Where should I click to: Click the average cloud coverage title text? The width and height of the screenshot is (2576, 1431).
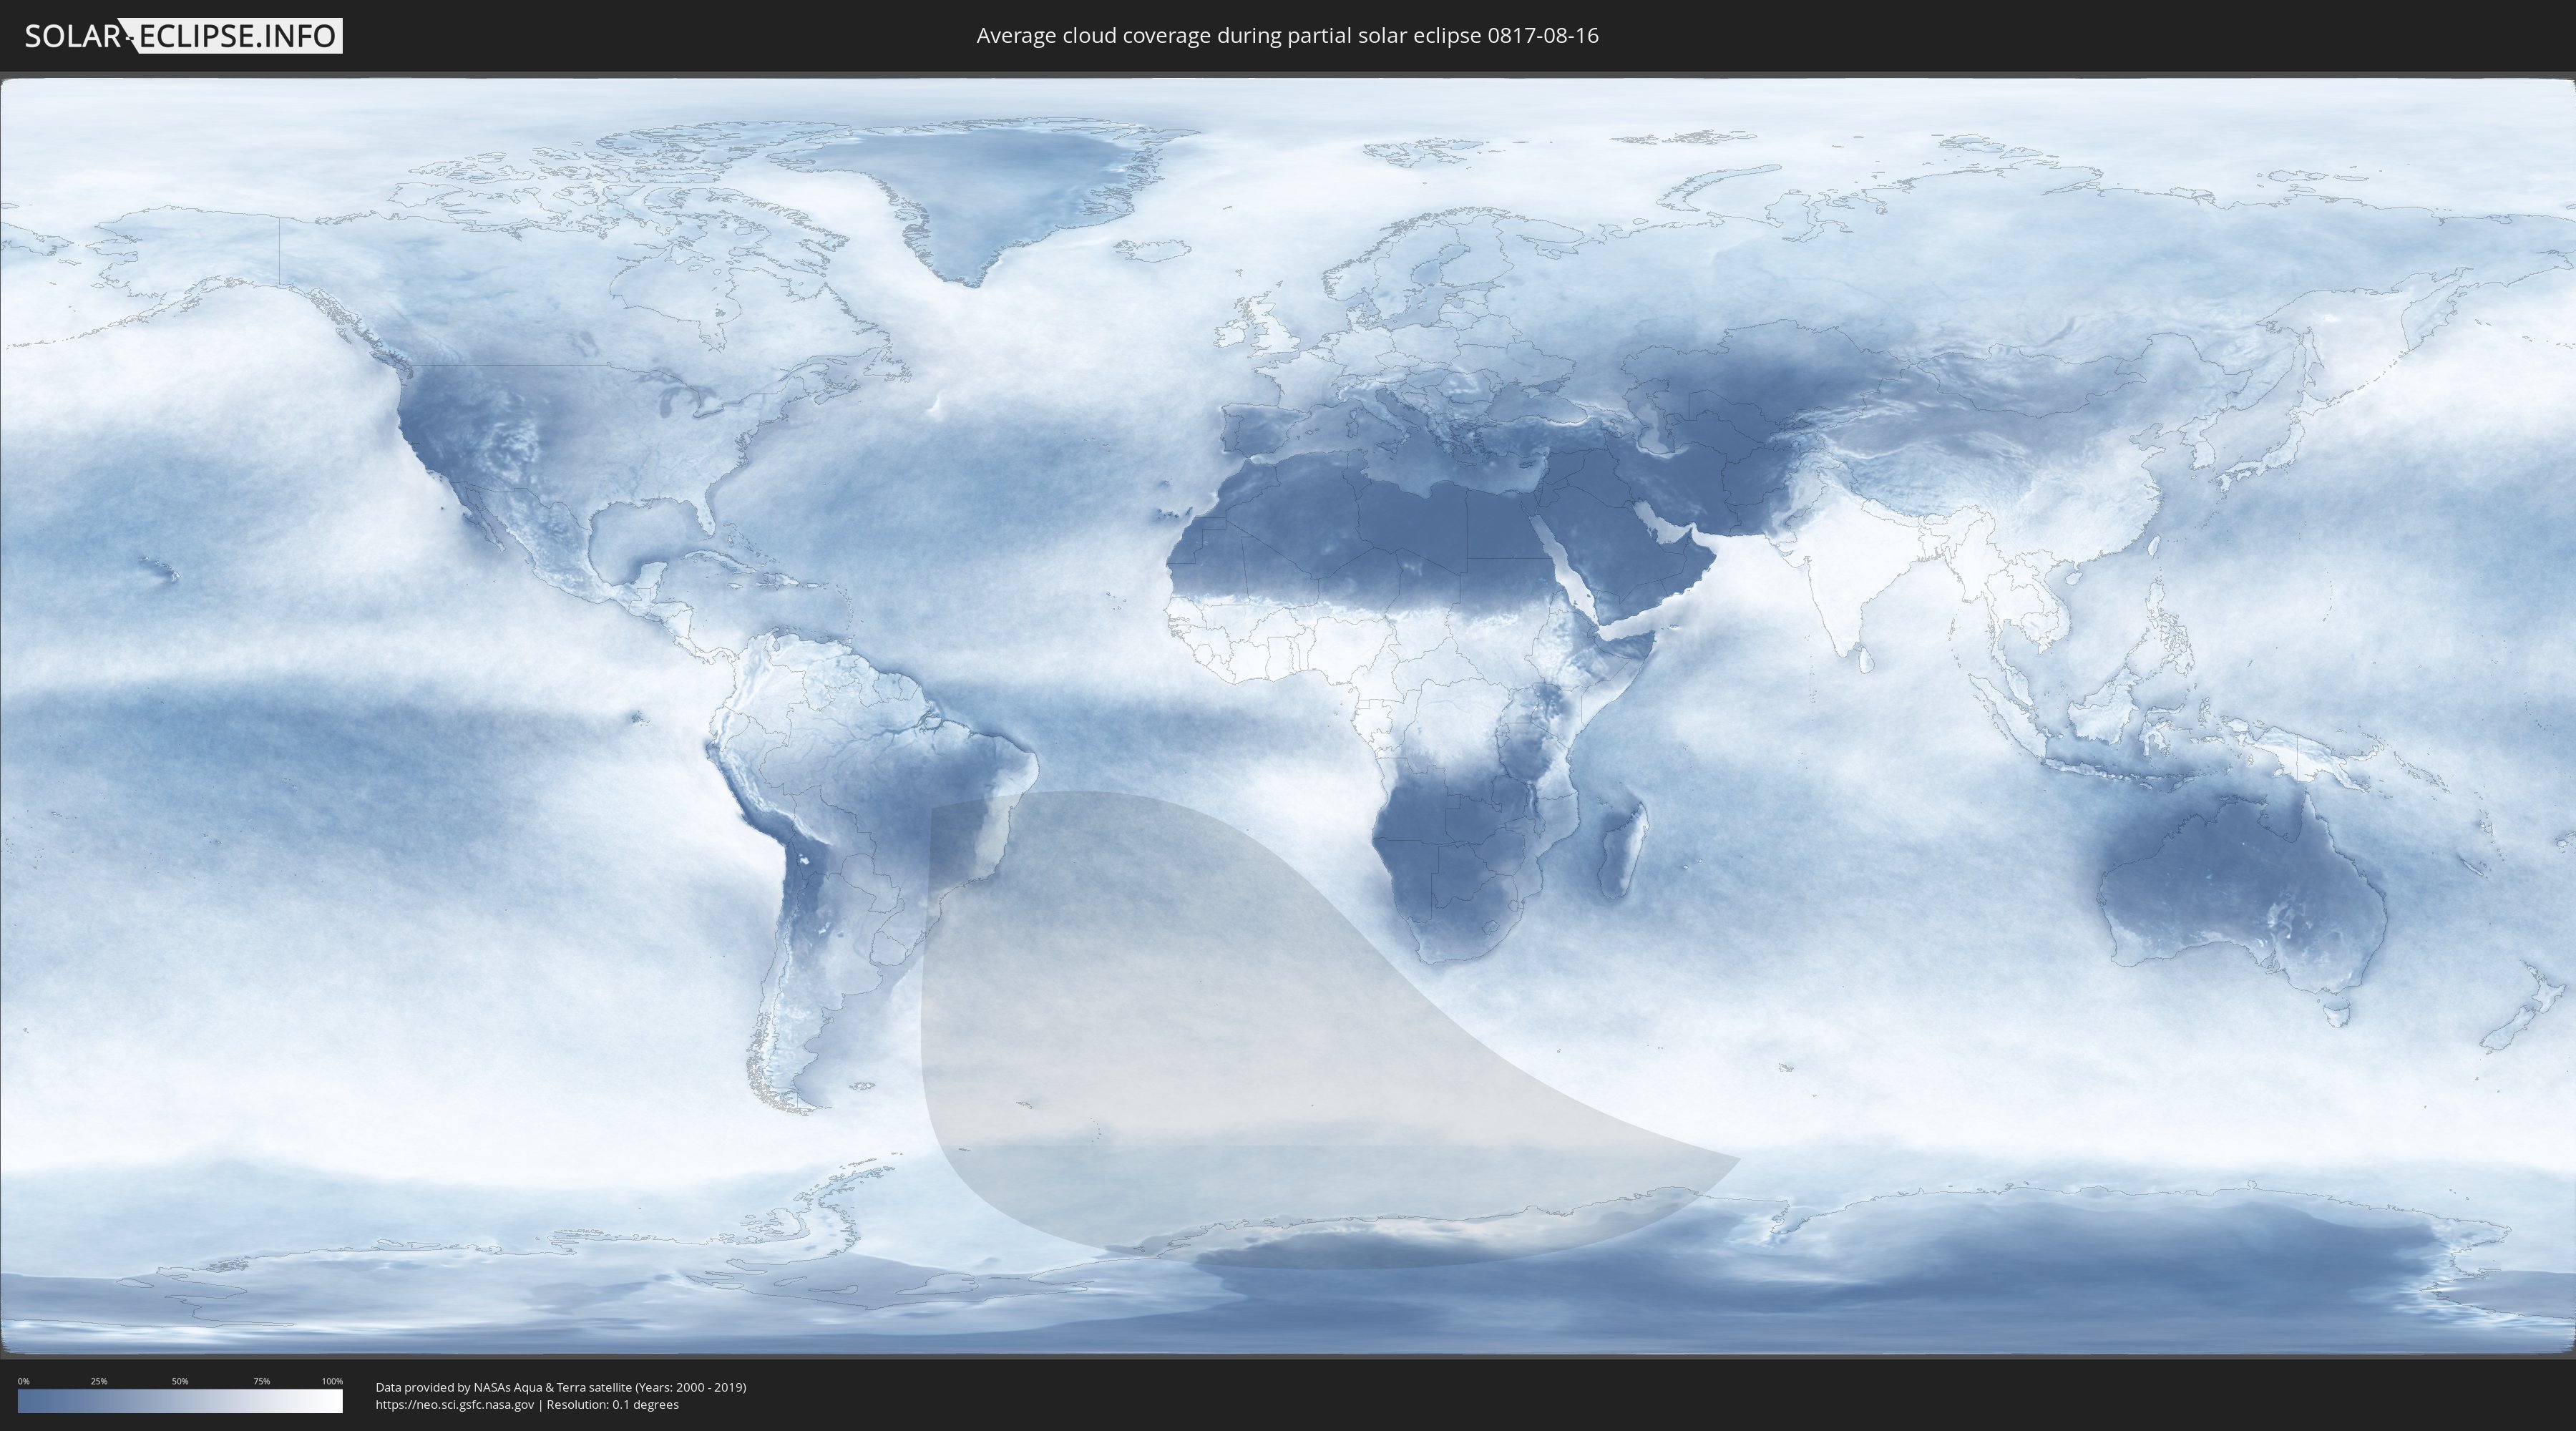1287,36
